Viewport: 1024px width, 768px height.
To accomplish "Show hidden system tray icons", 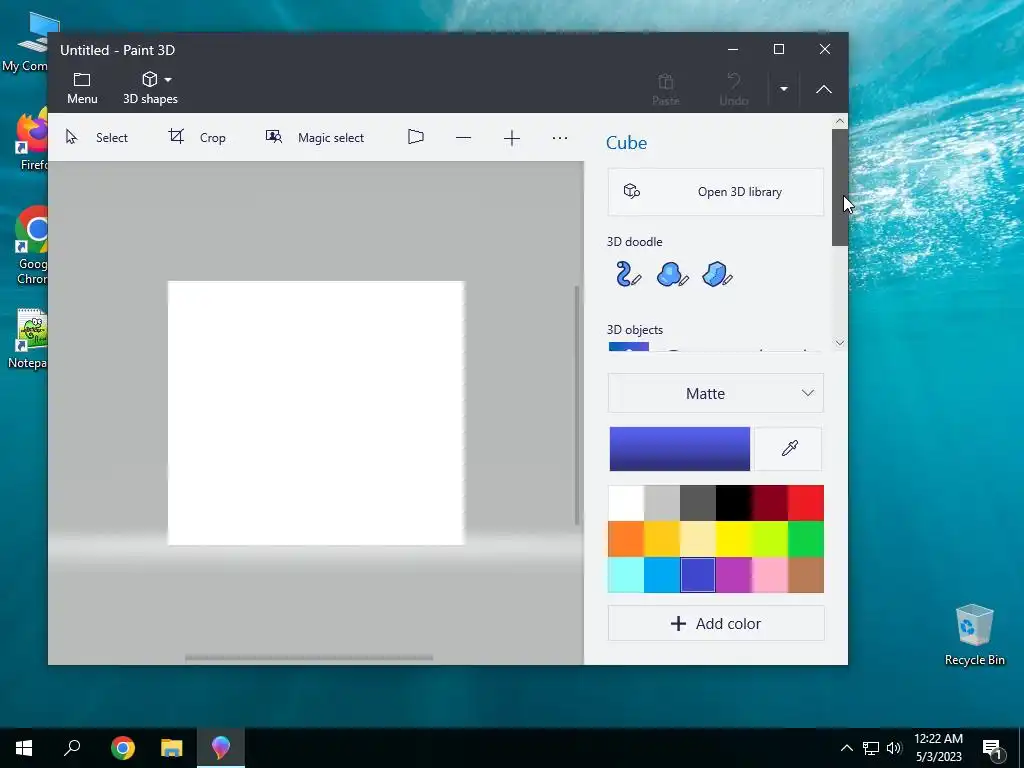I will pyautogui.click(x=846, y=748).
